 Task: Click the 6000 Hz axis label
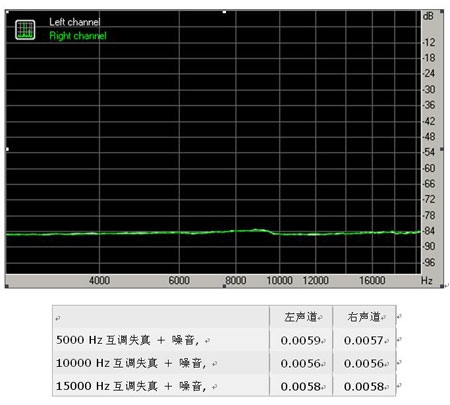coord(179,281)
